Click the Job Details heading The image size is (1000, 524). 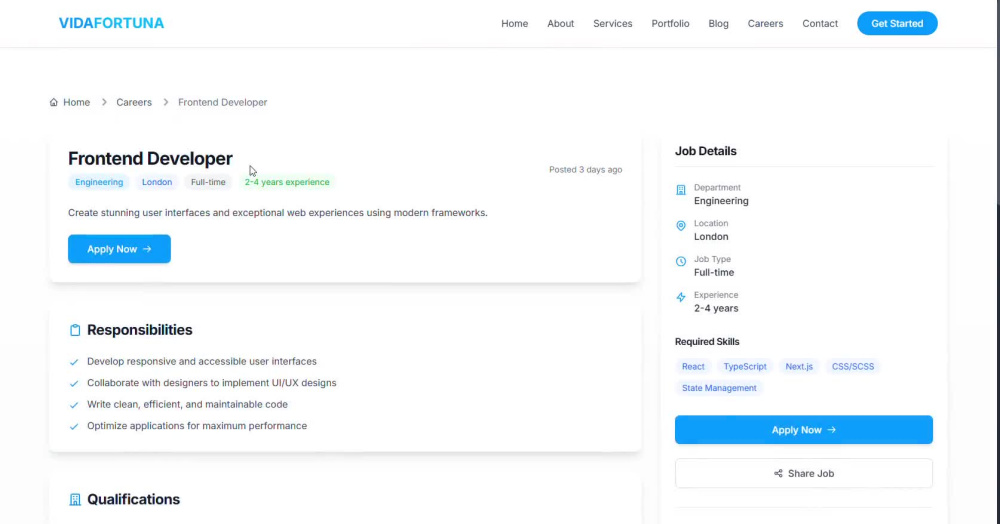click(705, 151)
